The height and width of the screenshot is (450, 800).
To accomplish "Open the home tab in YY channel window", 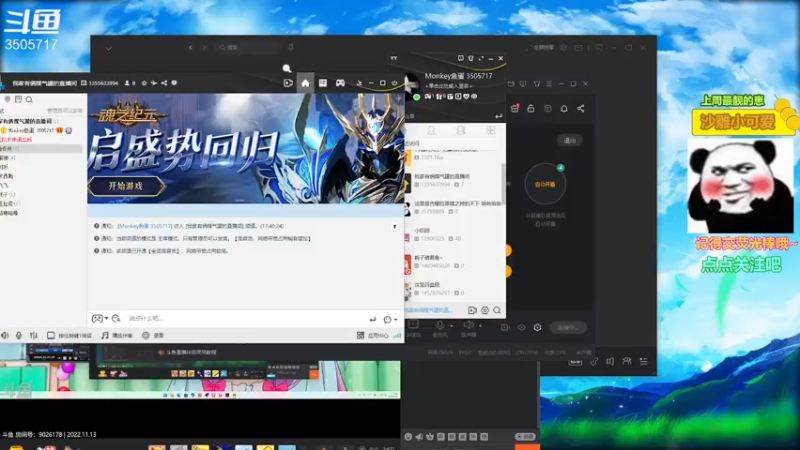I will pos(305,83).
